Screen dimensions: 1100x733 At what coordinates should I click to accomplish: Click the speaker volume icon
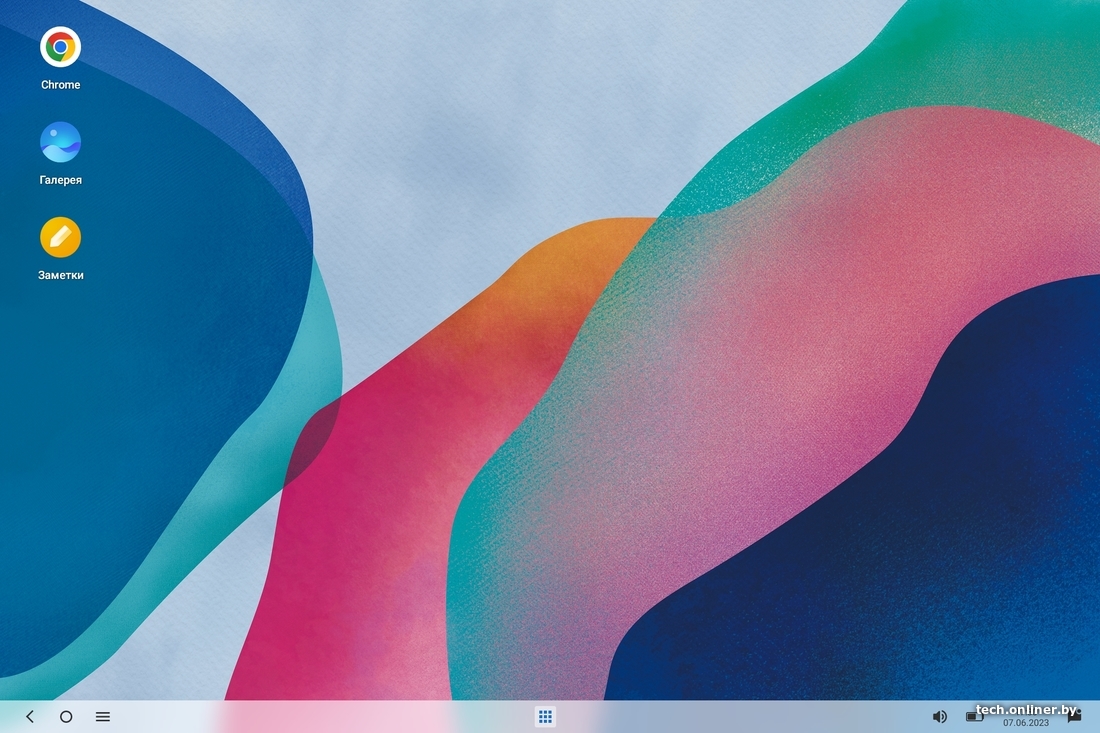click(939, 717)
